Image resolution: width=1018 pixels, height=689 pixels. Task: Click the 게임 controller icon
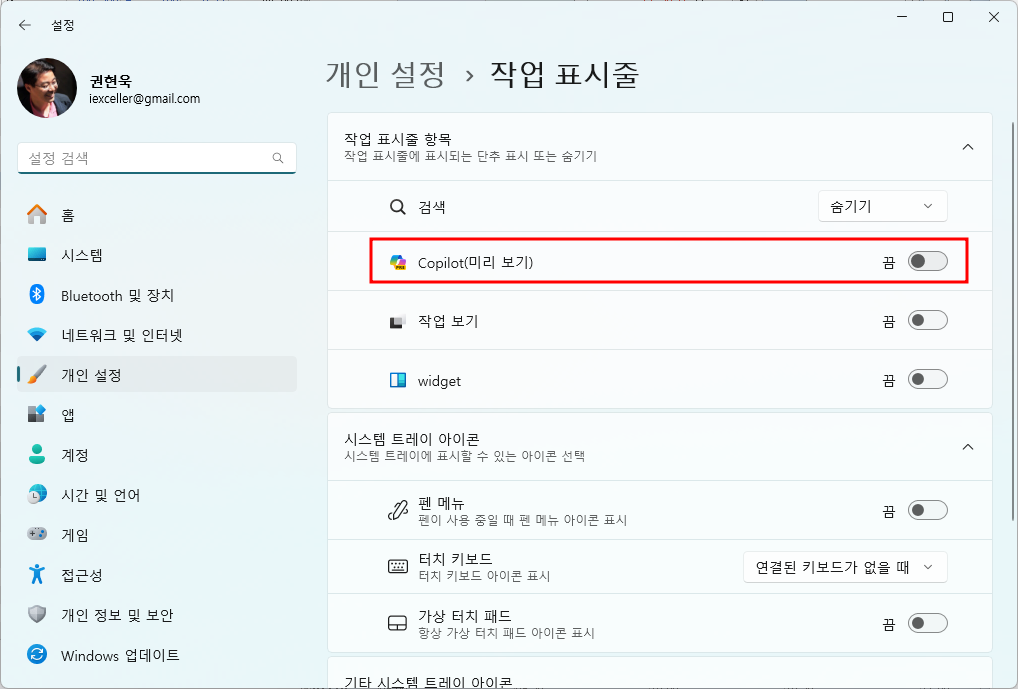37,534
